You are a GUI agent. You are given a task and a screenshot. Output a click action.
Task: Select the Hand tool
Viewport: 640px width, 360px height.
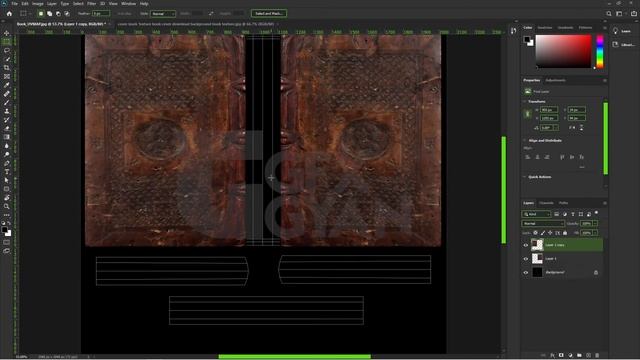coord(7,198)
